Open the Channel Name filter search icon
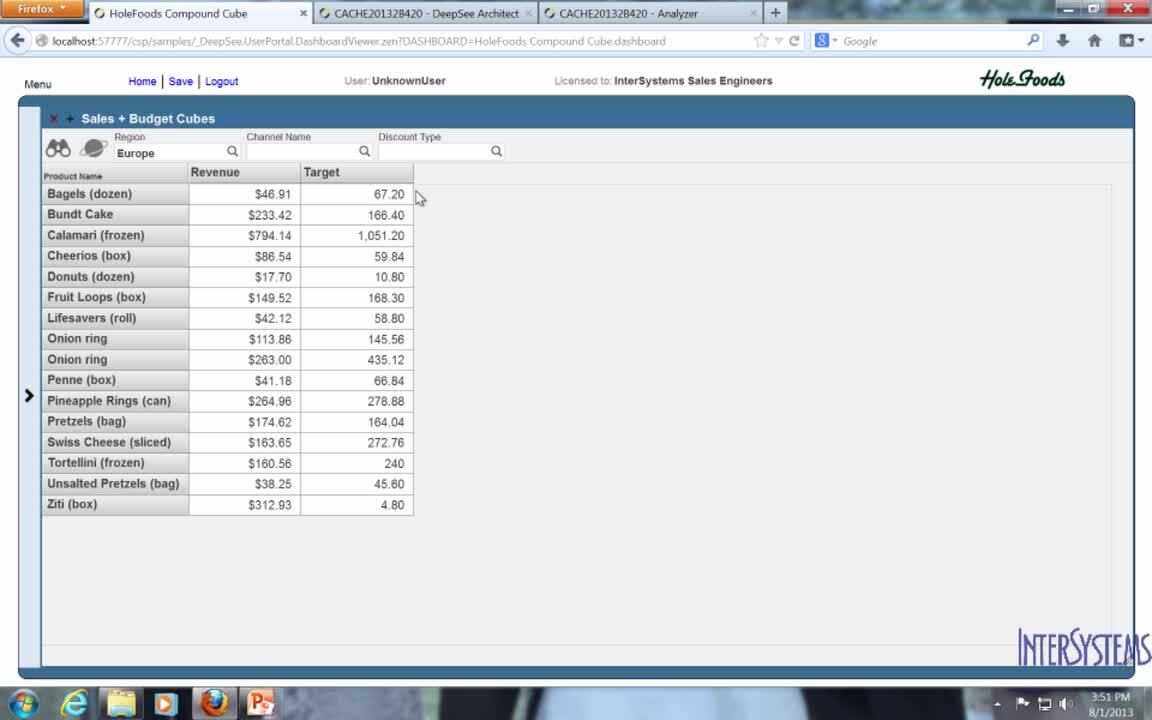 tap(364, 152)
